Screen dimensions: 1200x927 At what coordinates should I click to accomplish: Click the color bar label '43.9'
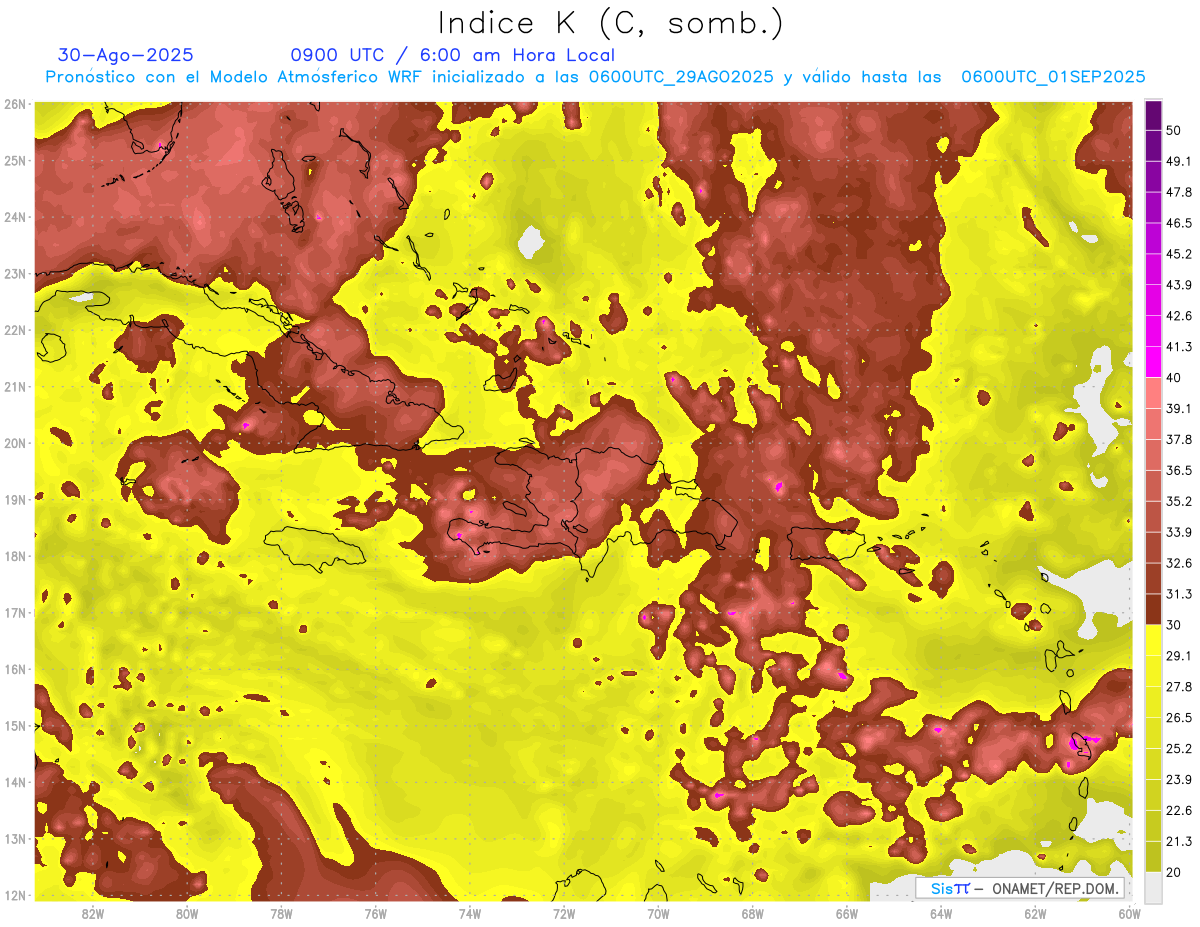tap(1179, 285)
